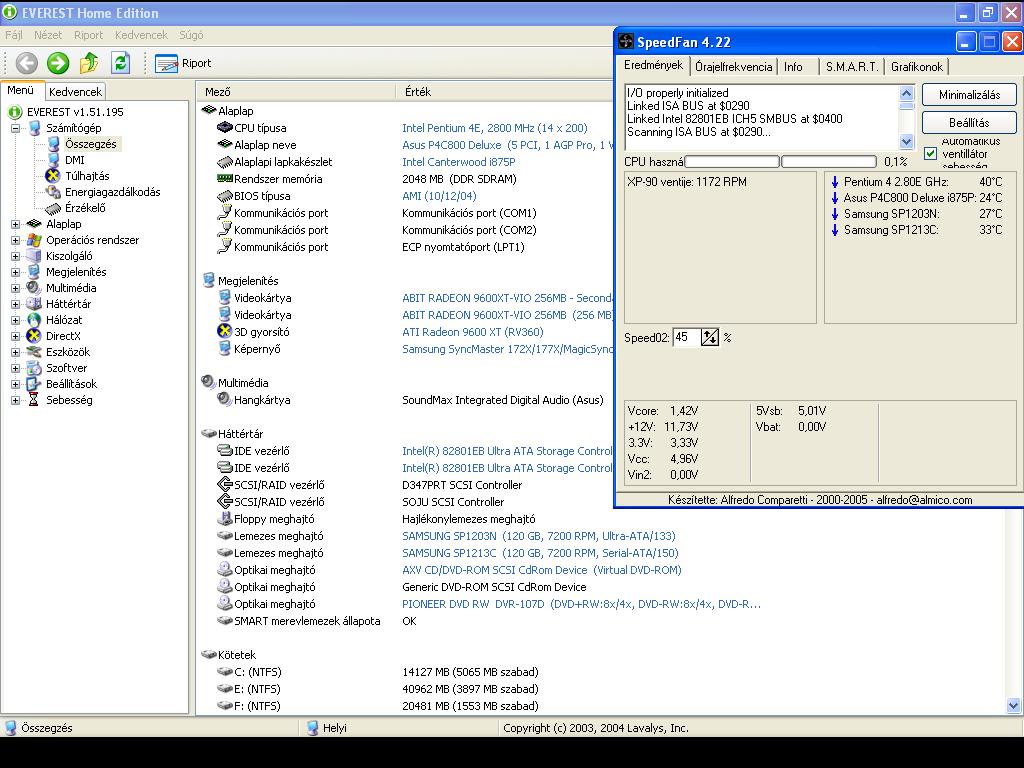The width and height of the screenshot is (1024, 768).
Task: Toggle the Automatikus ventillátor sebesség checkbox
Action: pyautogui.click(x=931, y=154)
